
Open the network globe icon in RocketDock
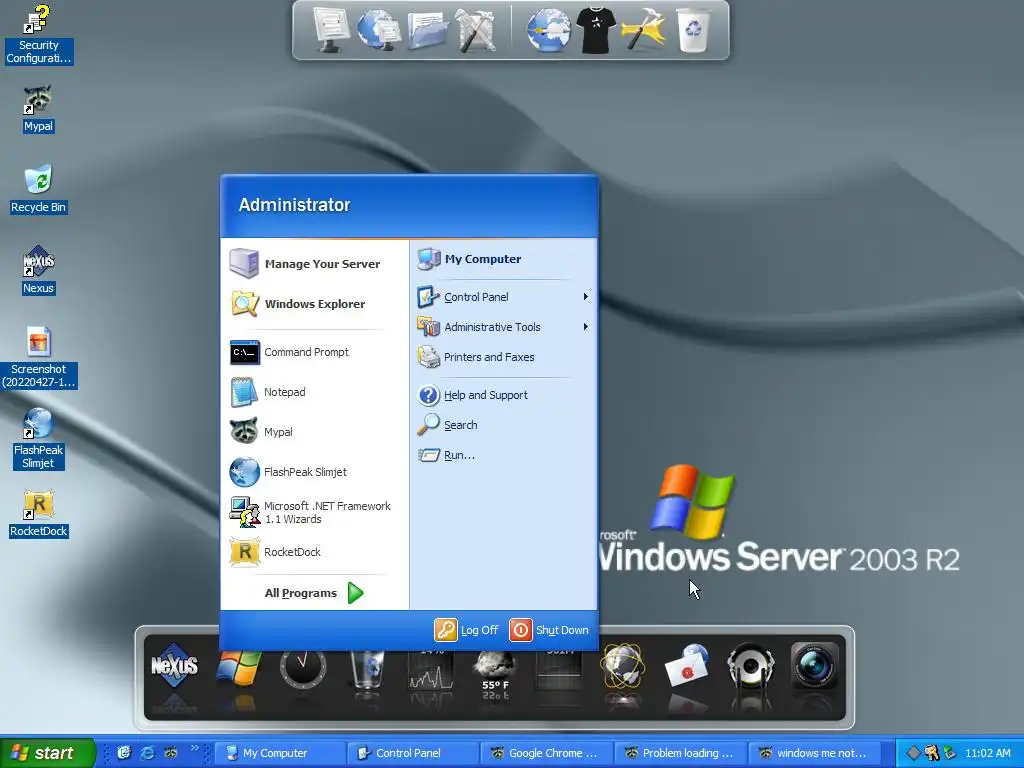coord(379,30)
